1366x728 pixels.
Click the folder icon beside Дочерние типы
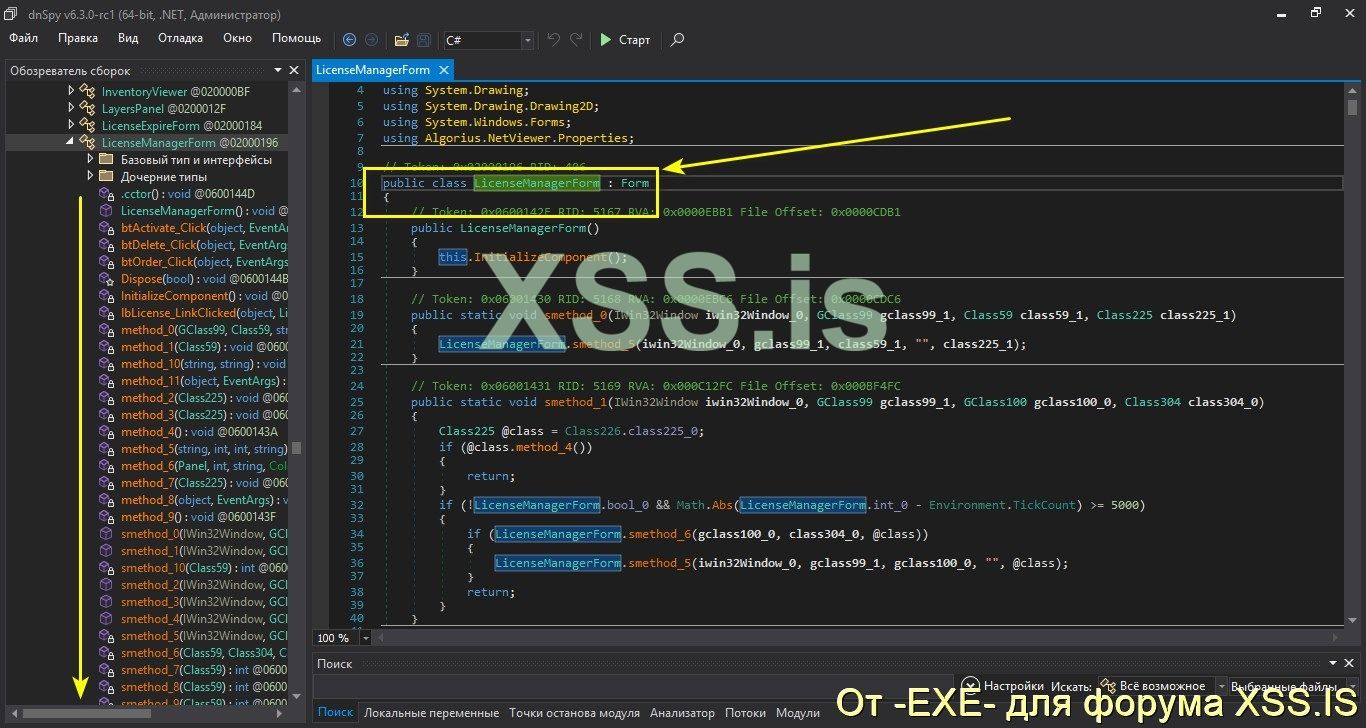[106, 177]
